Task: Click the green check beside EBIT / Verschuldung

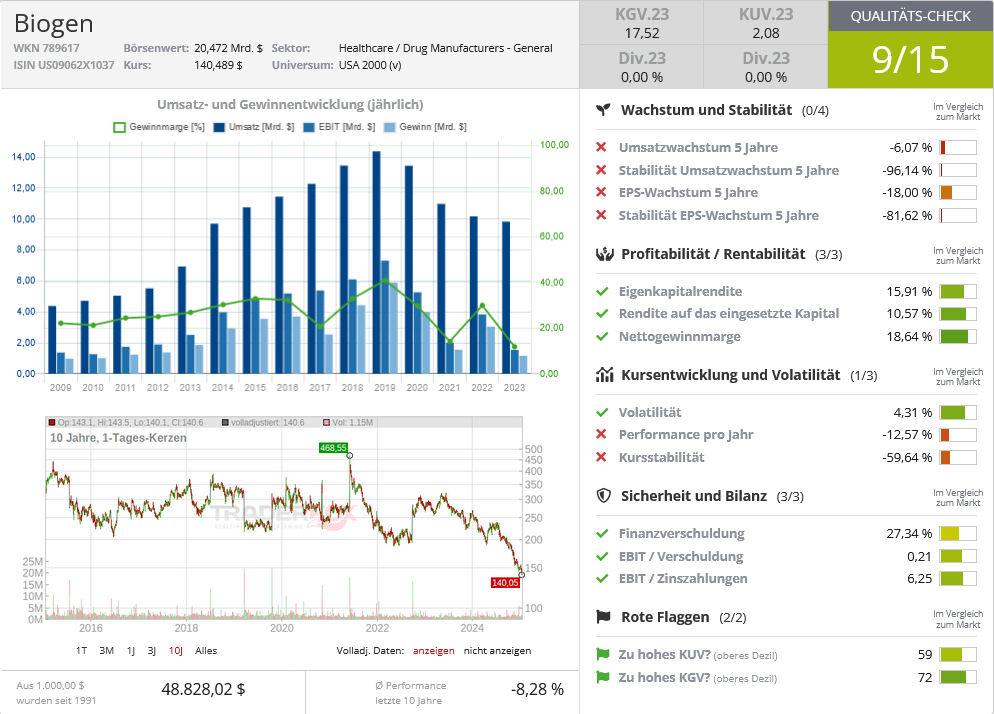Action: pos(602,557)
